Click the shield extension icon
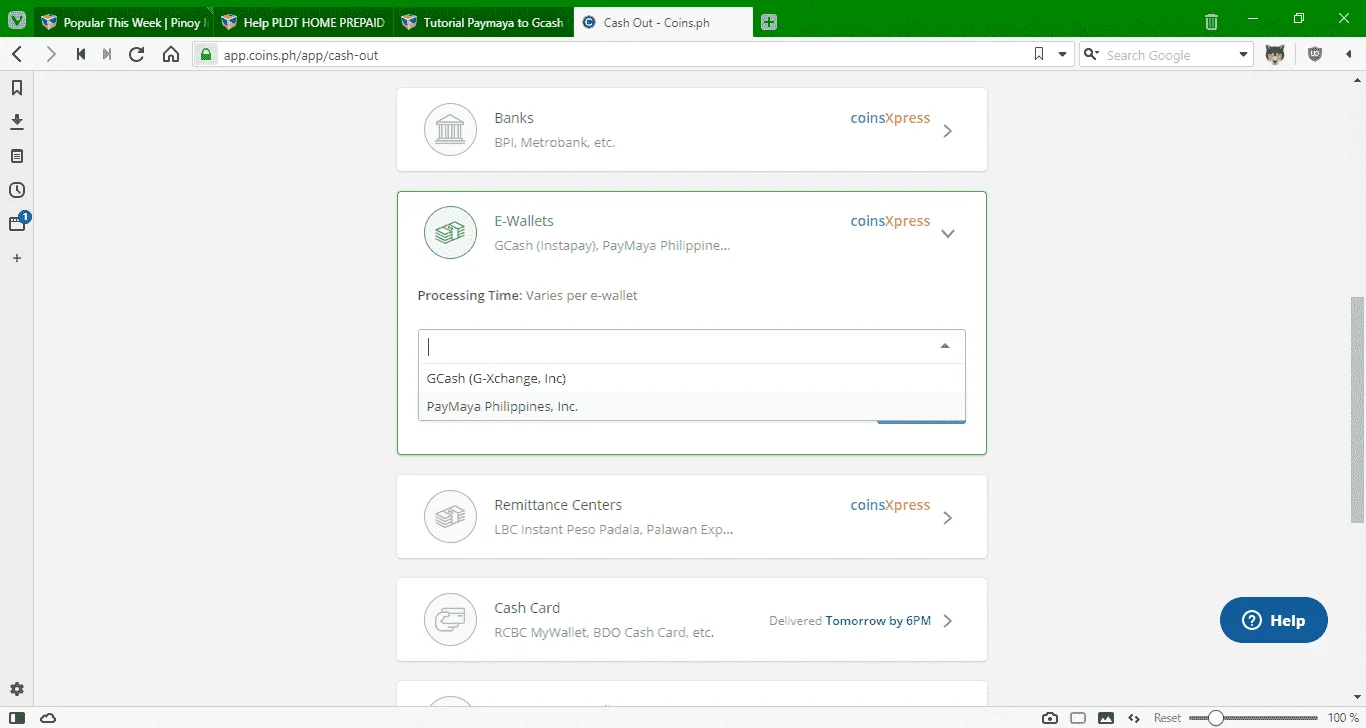 [1315, 54]
